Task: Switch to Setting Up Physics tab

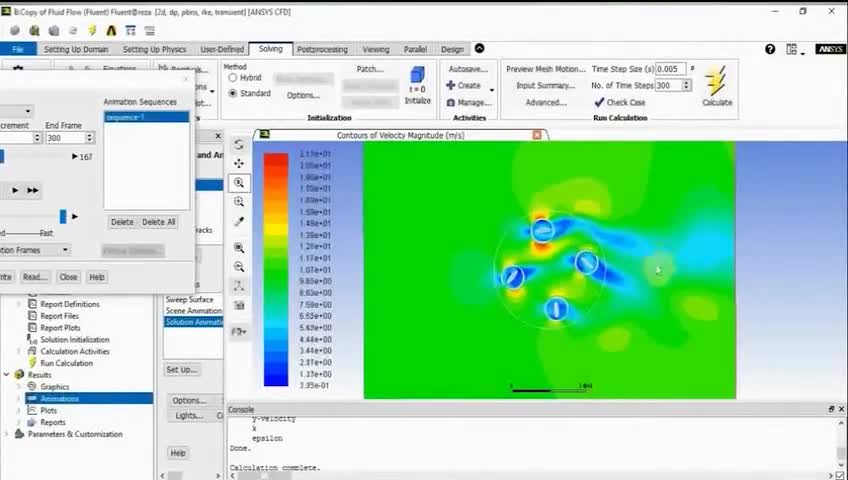Action: click(154, 49)
